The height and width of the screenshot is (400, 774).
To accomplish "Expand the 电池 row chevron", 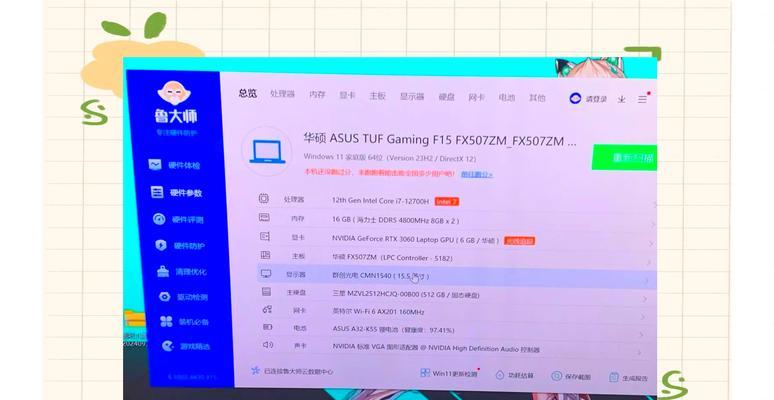I will coord(641,335).
